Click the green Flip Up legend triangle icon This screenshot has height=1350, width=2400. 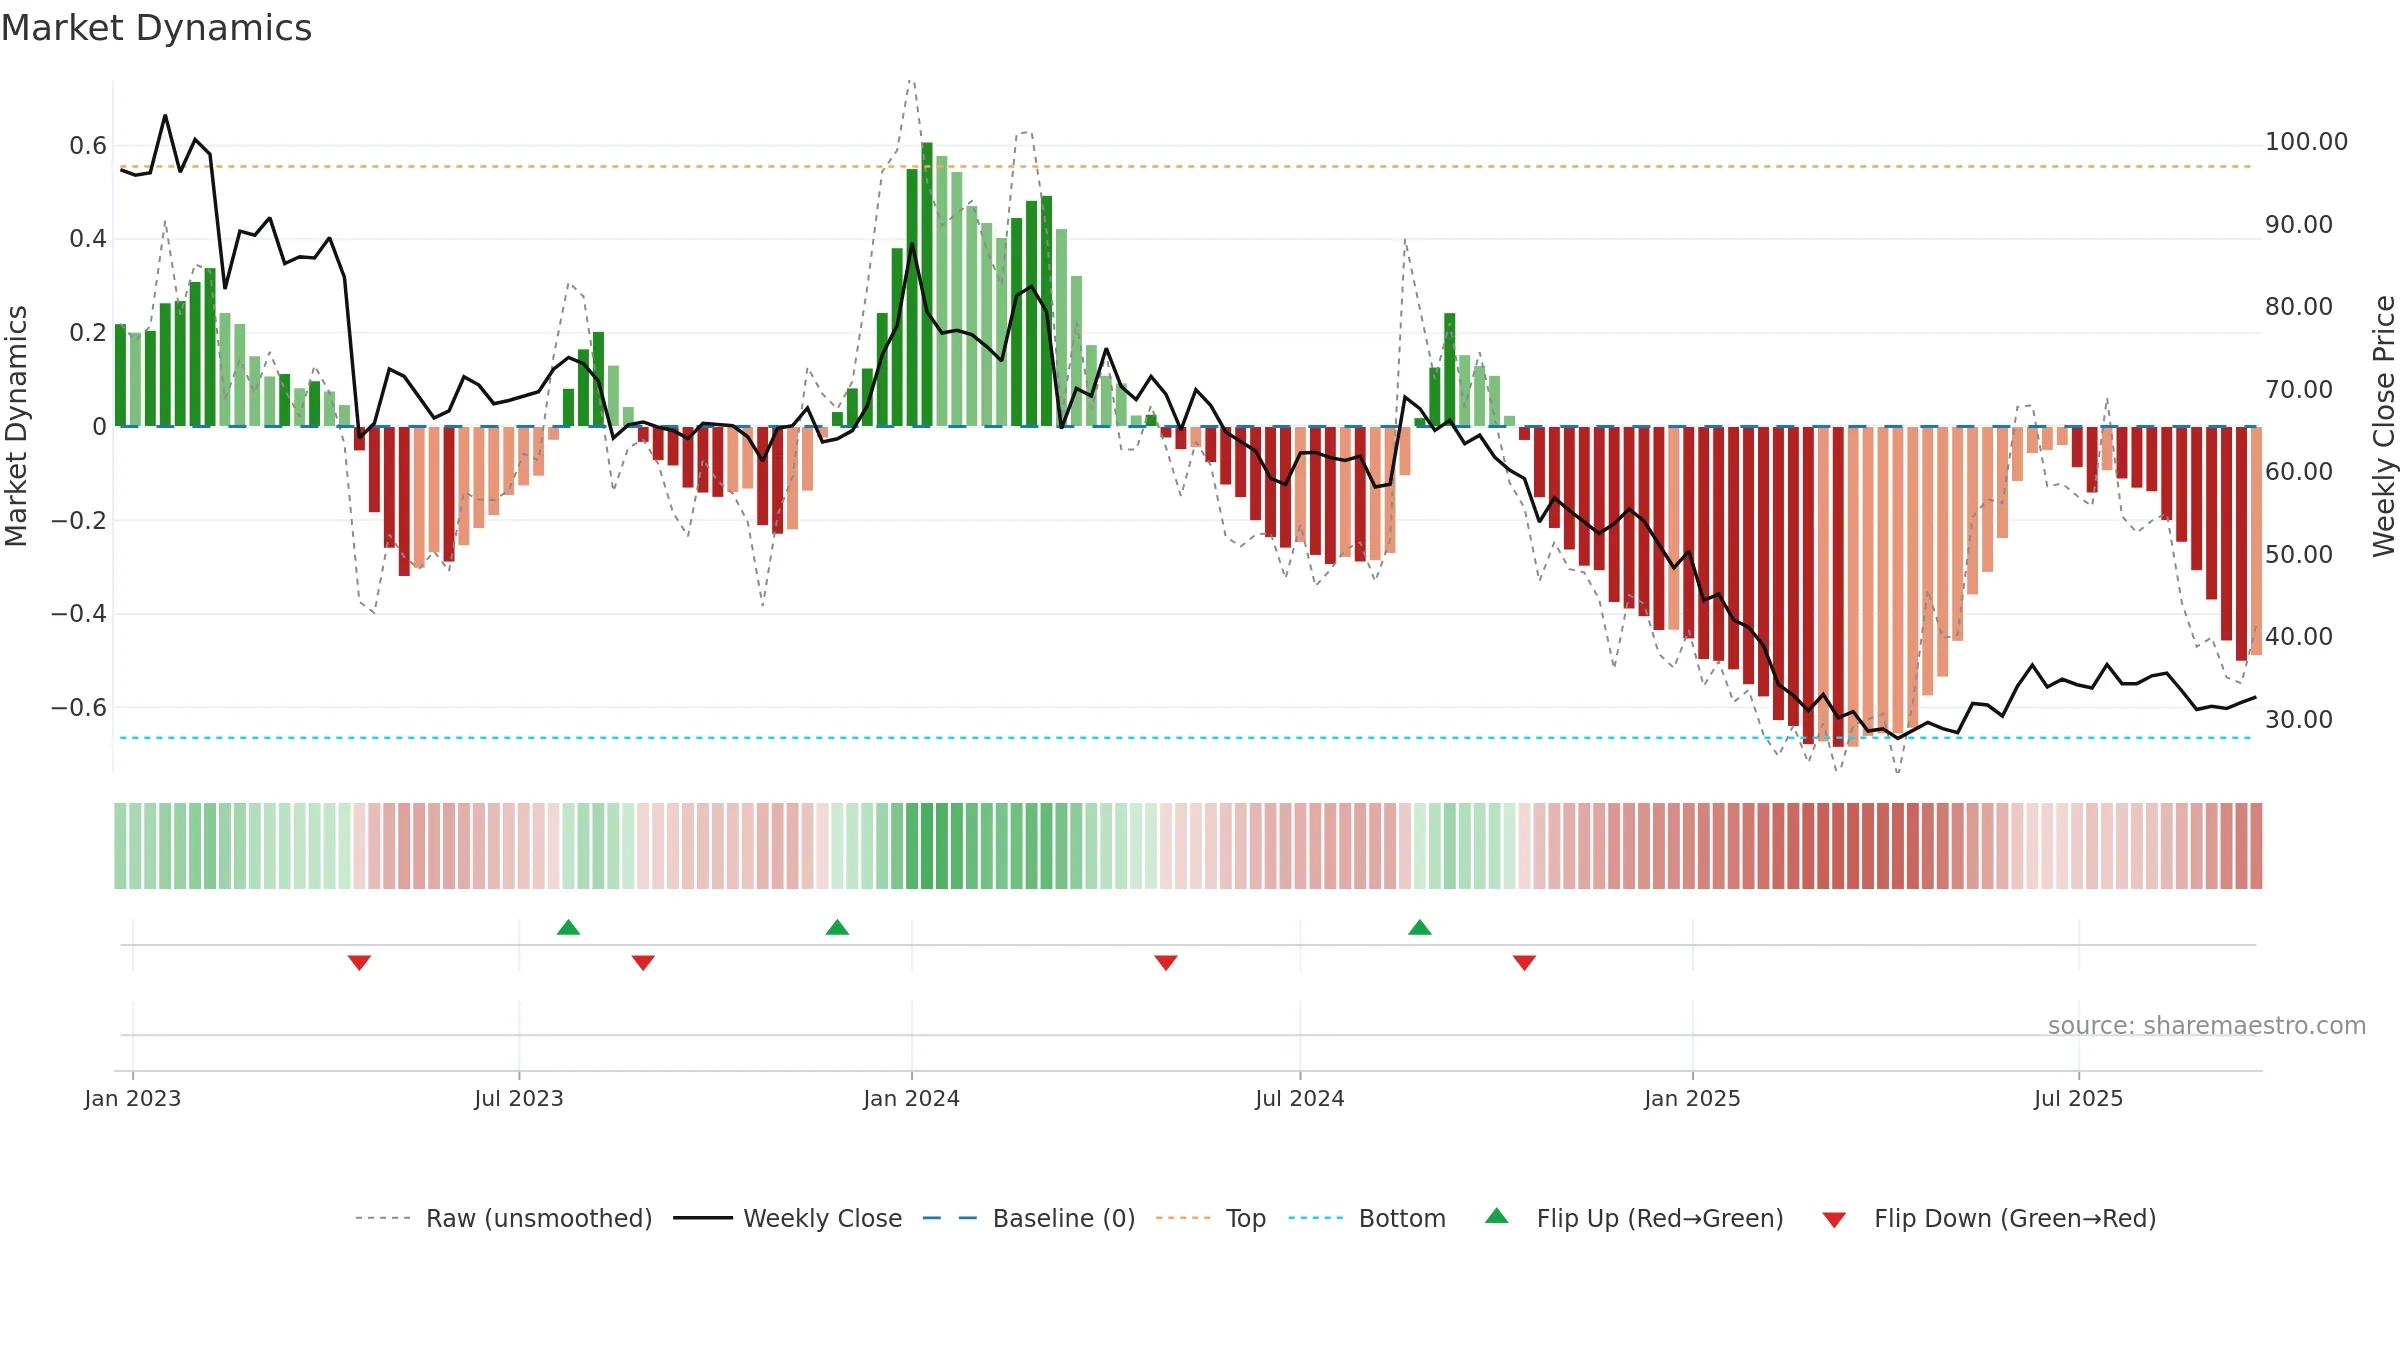(x=1497, y=1216)
